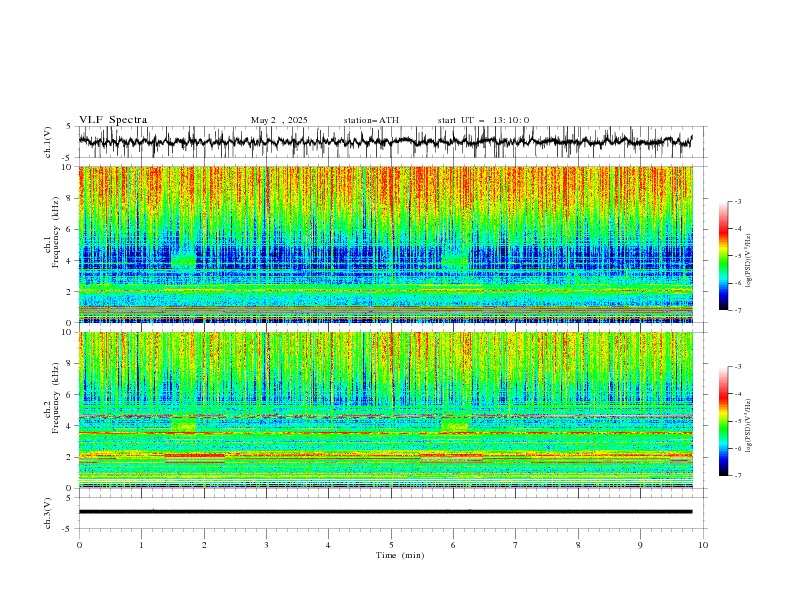792x612 pixels.
Task: Click time axis tick label "1"
Action: (x=141, y=545)
